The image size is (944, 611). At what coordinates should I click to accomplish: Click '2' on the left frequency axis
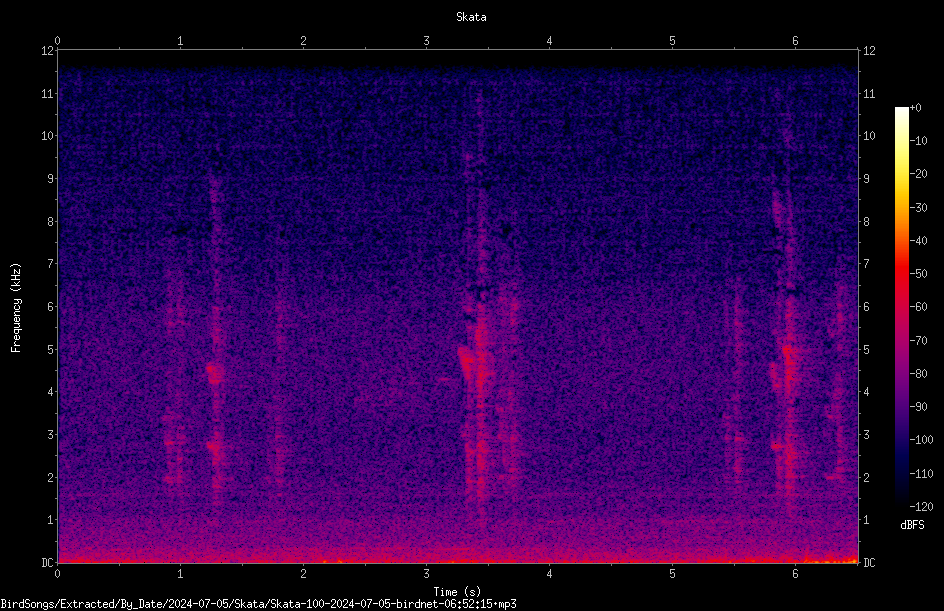[x=51, y=477]
